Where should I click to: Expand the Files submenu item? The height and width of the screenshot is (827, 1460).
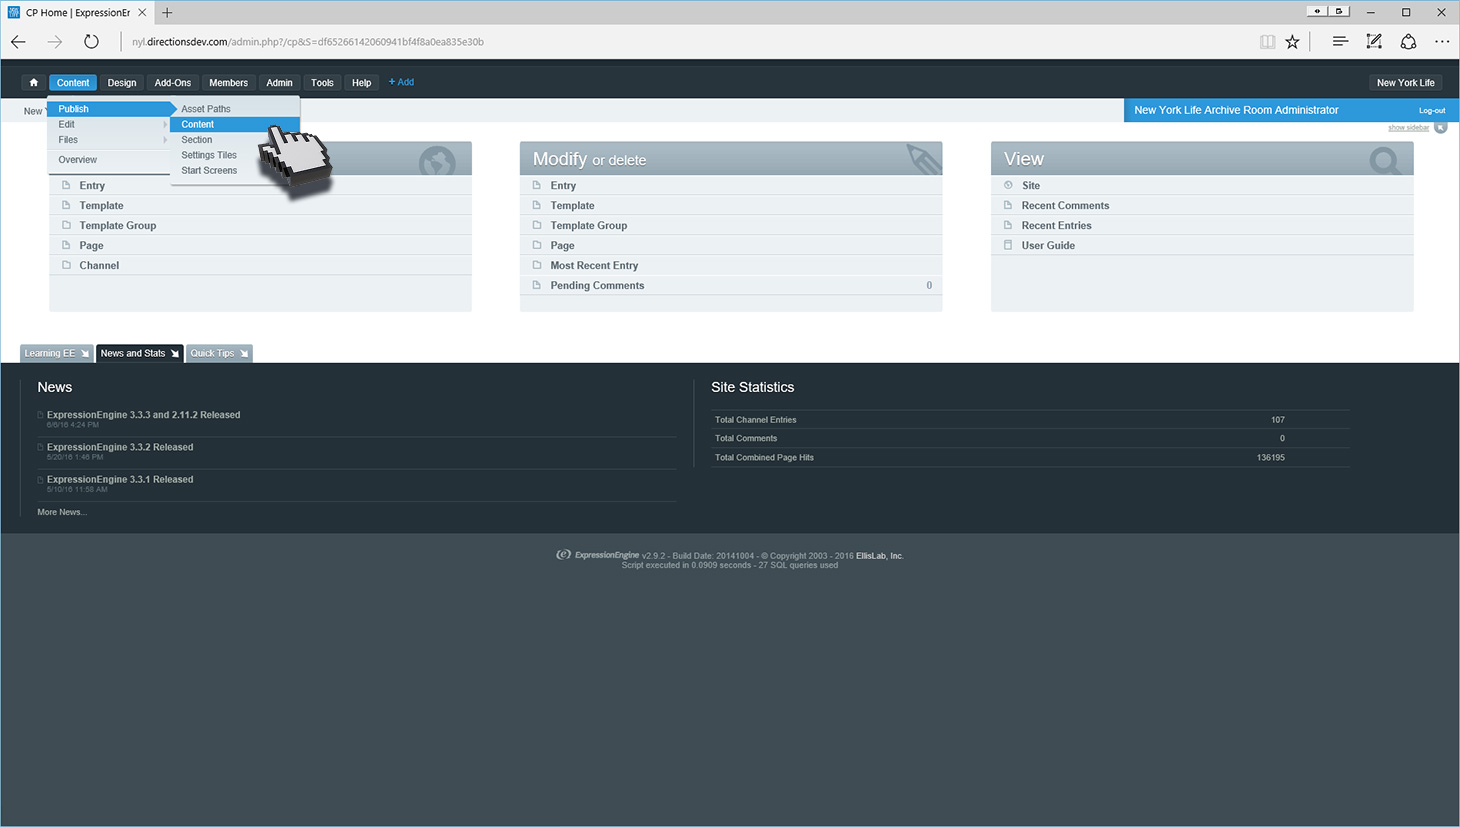coord(108,140)
